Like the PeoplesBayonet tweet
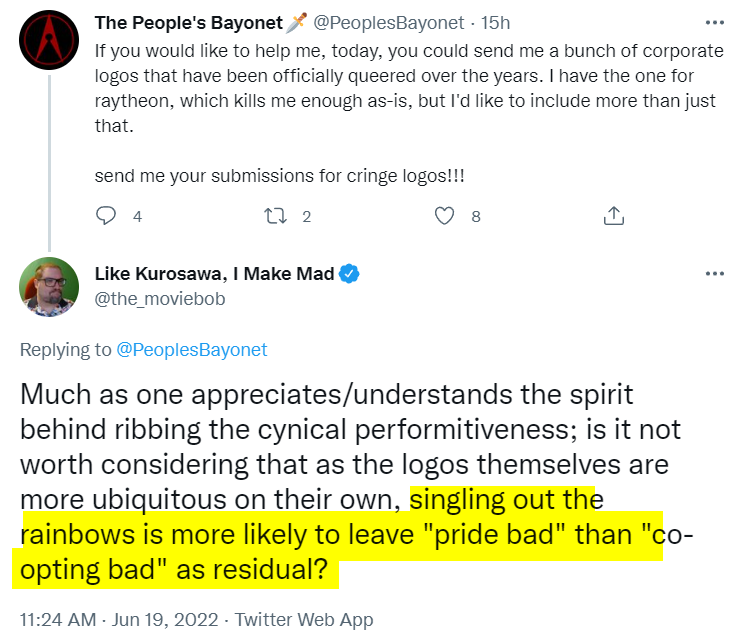742x643 pixels. (445, 215)
